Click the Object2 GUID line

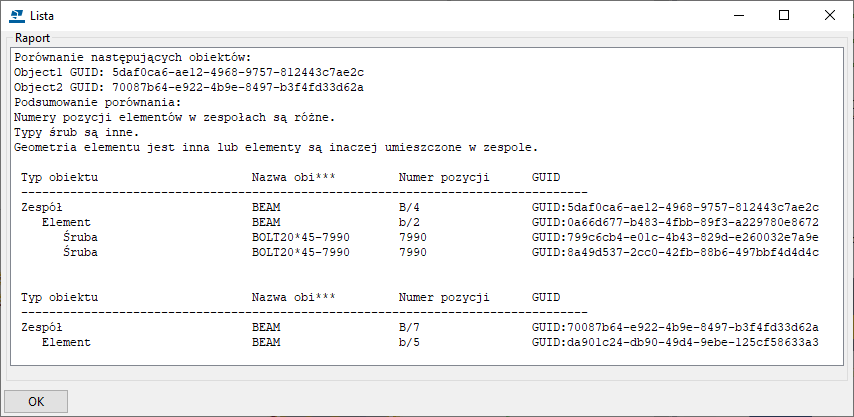[x=189, y=87]
